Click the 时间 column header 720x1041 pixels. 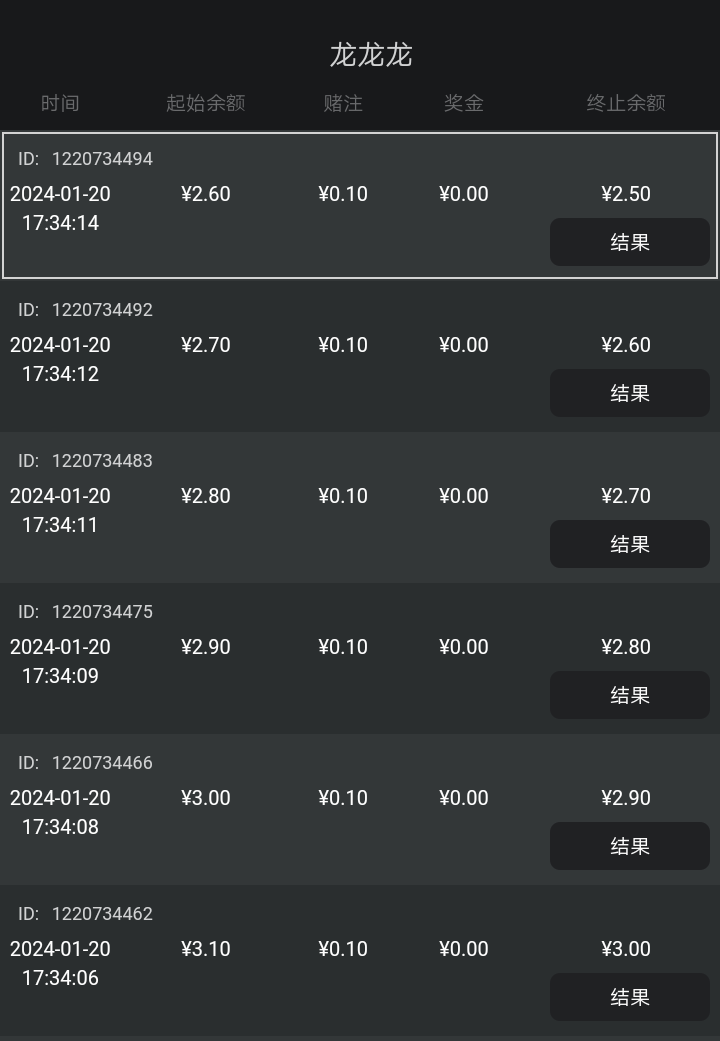tap(60, 103)
